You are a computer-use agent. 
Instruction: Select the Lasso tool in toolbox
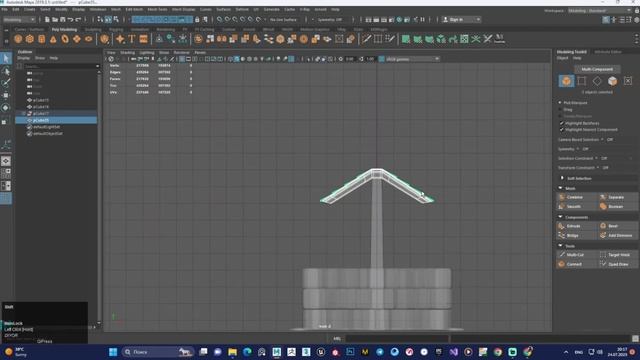6,71
